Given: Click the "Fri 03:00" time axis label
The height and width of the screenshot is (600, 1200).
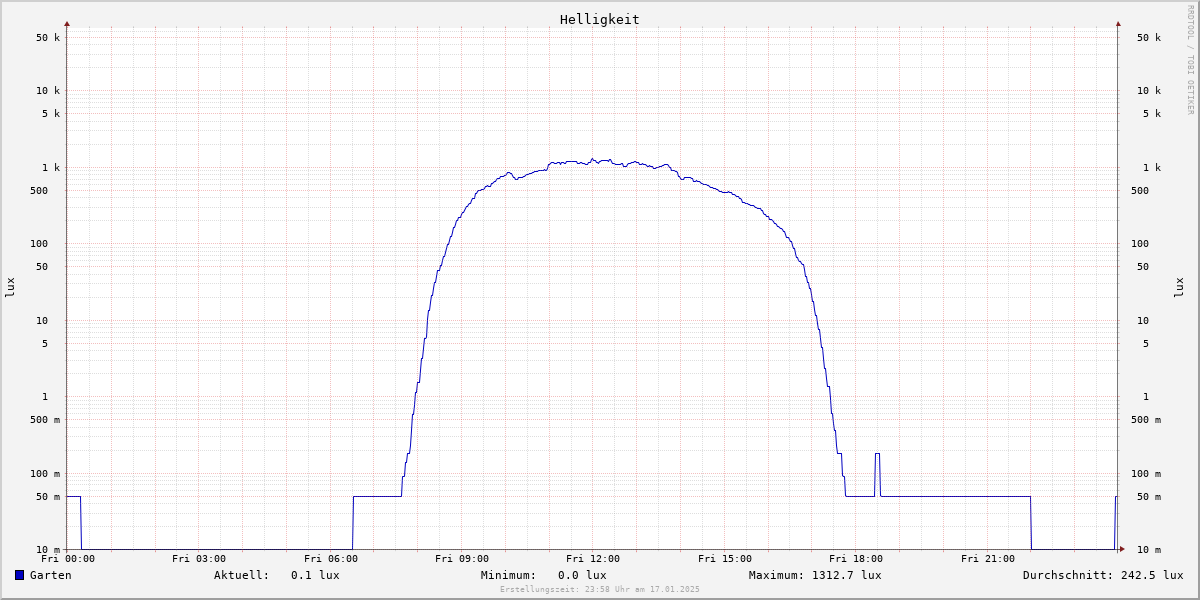Looking at the screenshot, I should point(199,559).
